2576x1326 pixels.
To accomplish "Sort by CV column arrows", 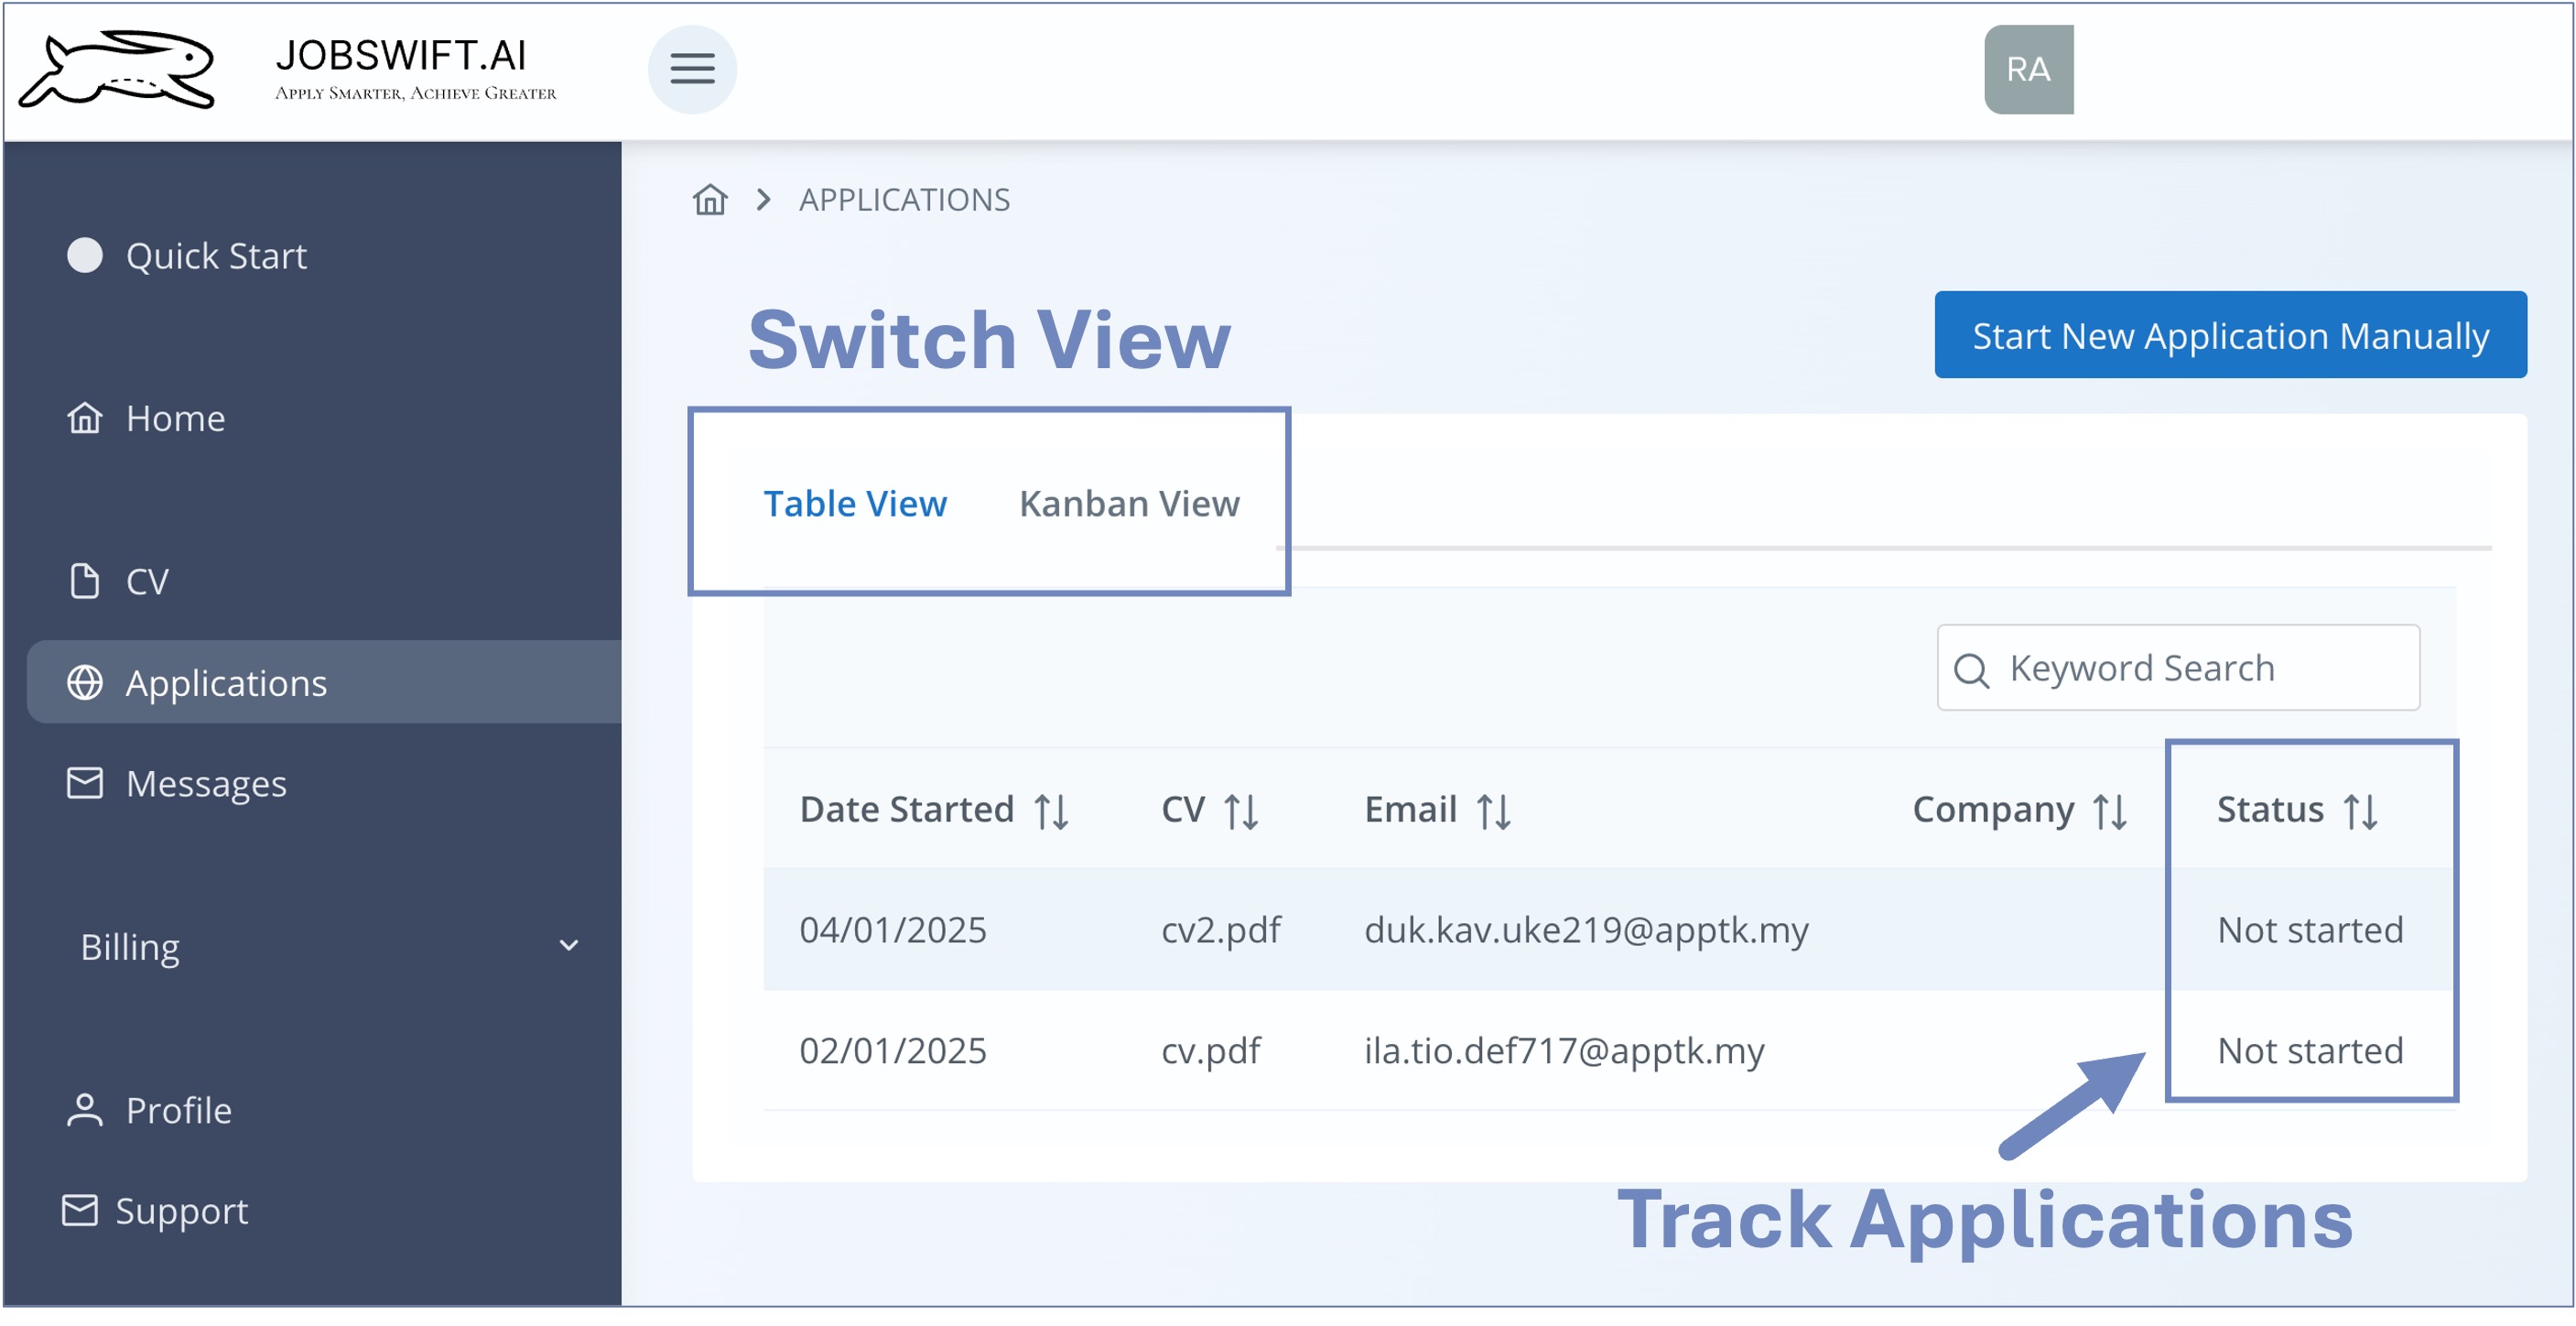I will [1241, 811].
